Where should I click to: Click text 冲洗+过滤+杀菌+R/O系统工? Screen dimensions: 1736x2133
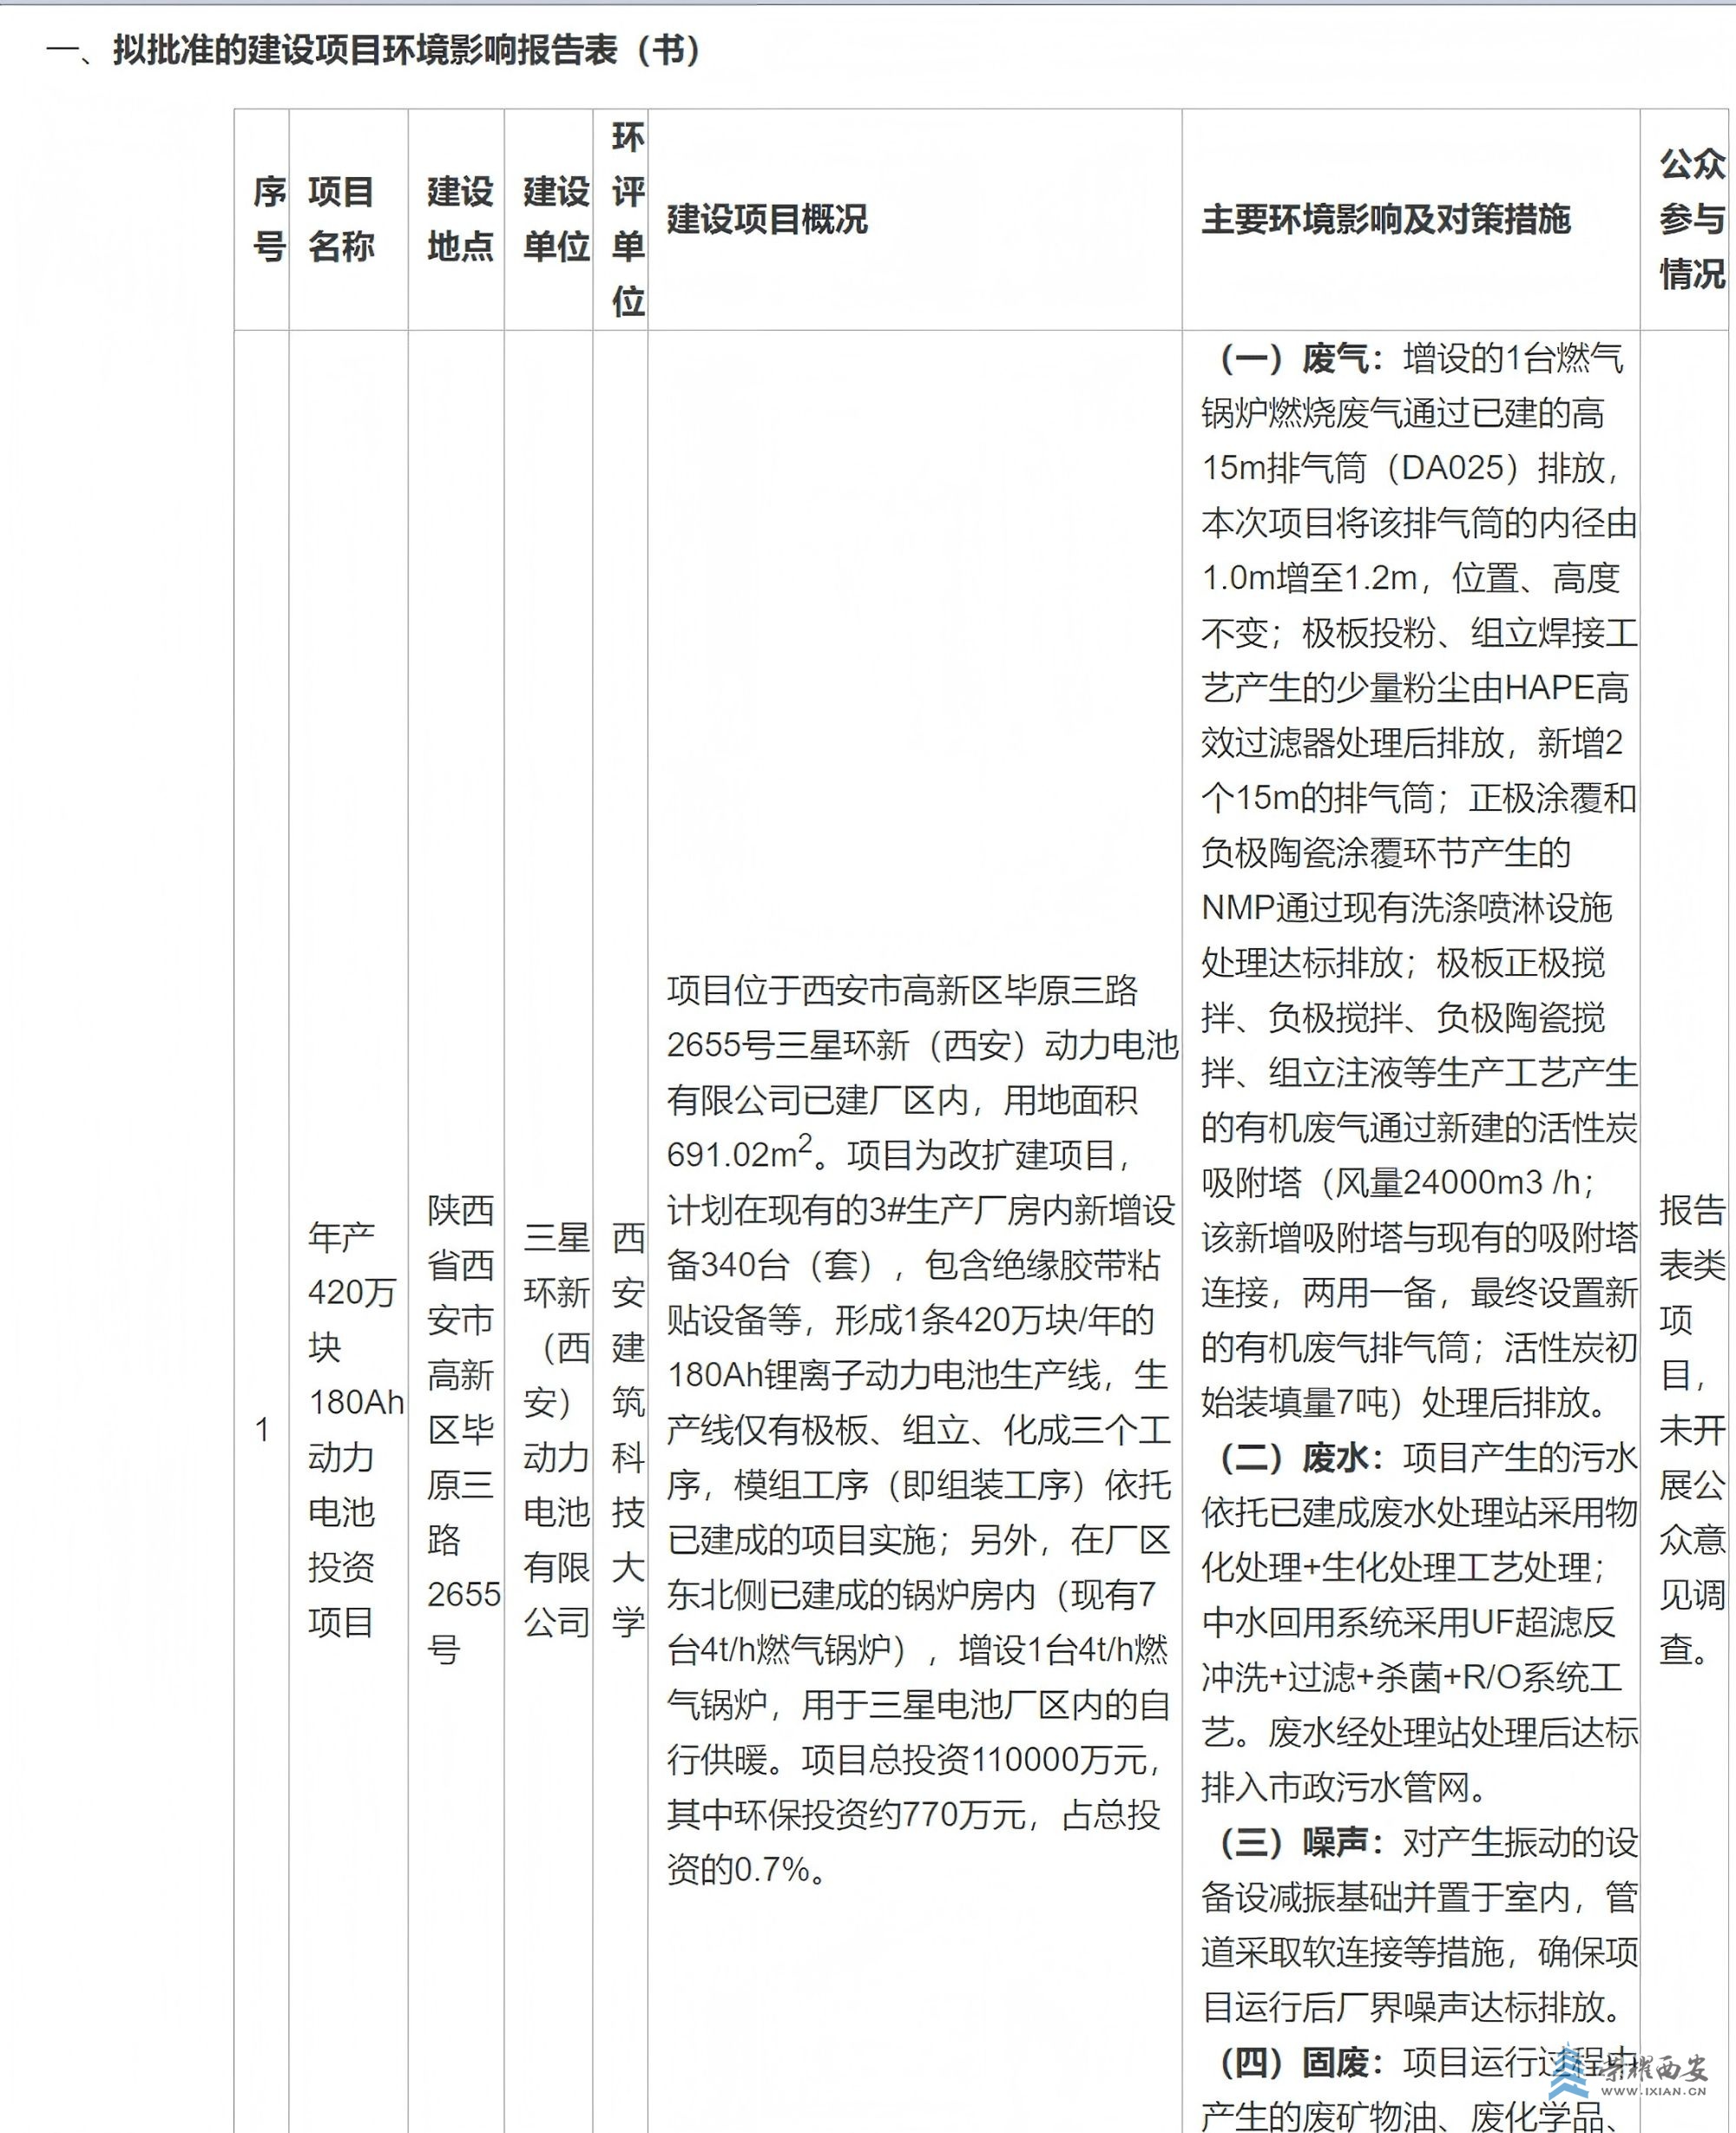tap(1411, 1677)
